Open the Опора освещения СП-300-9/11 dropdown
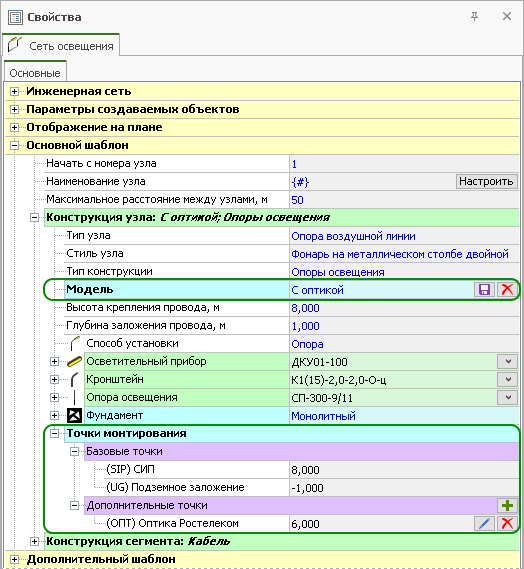The height and width of the screenshot is (569, 524). point(508,397)
